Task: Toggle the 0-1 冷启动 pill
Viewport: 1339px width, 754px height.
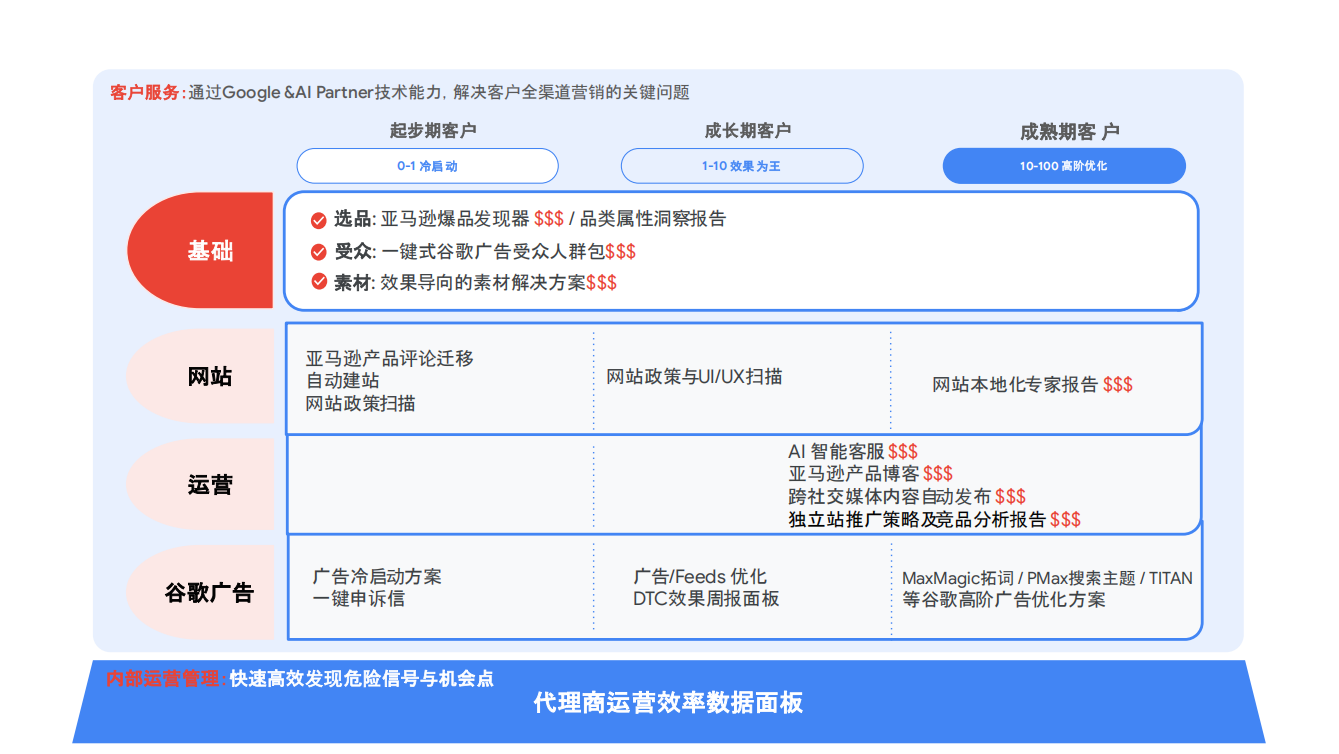Action: [427, 165]
